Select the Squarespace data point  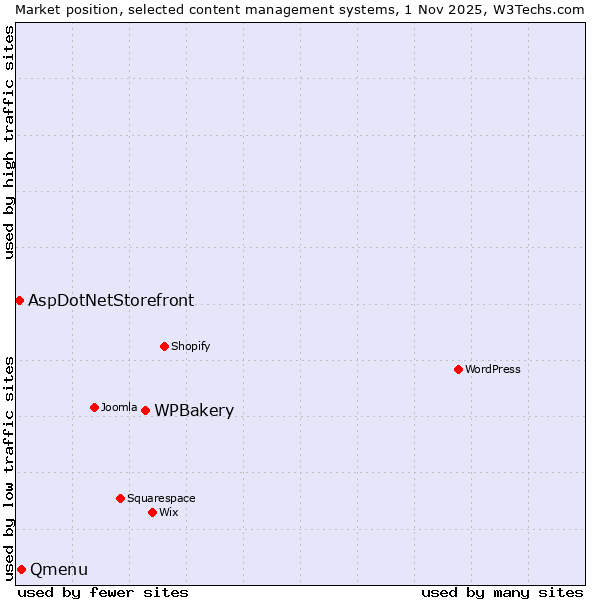[120, 498]
